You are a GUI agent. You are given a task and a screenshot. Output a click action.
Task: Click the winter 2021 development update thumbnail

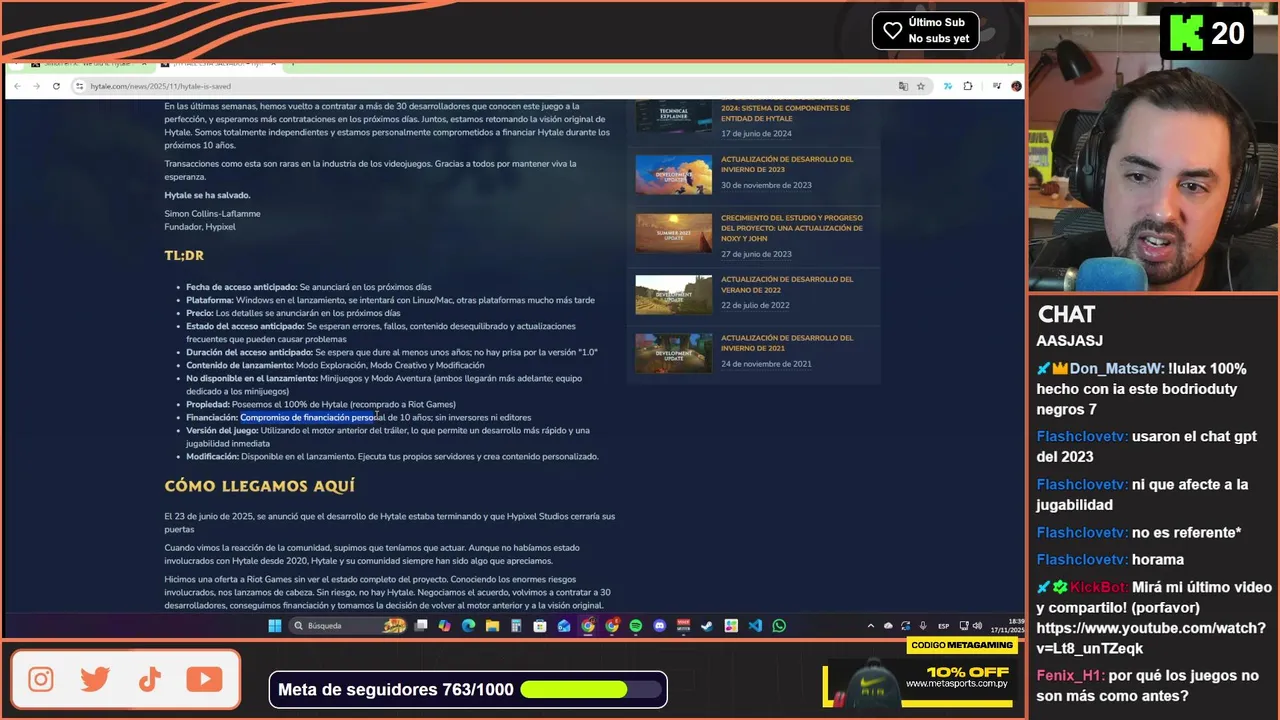tap(674, 353)
